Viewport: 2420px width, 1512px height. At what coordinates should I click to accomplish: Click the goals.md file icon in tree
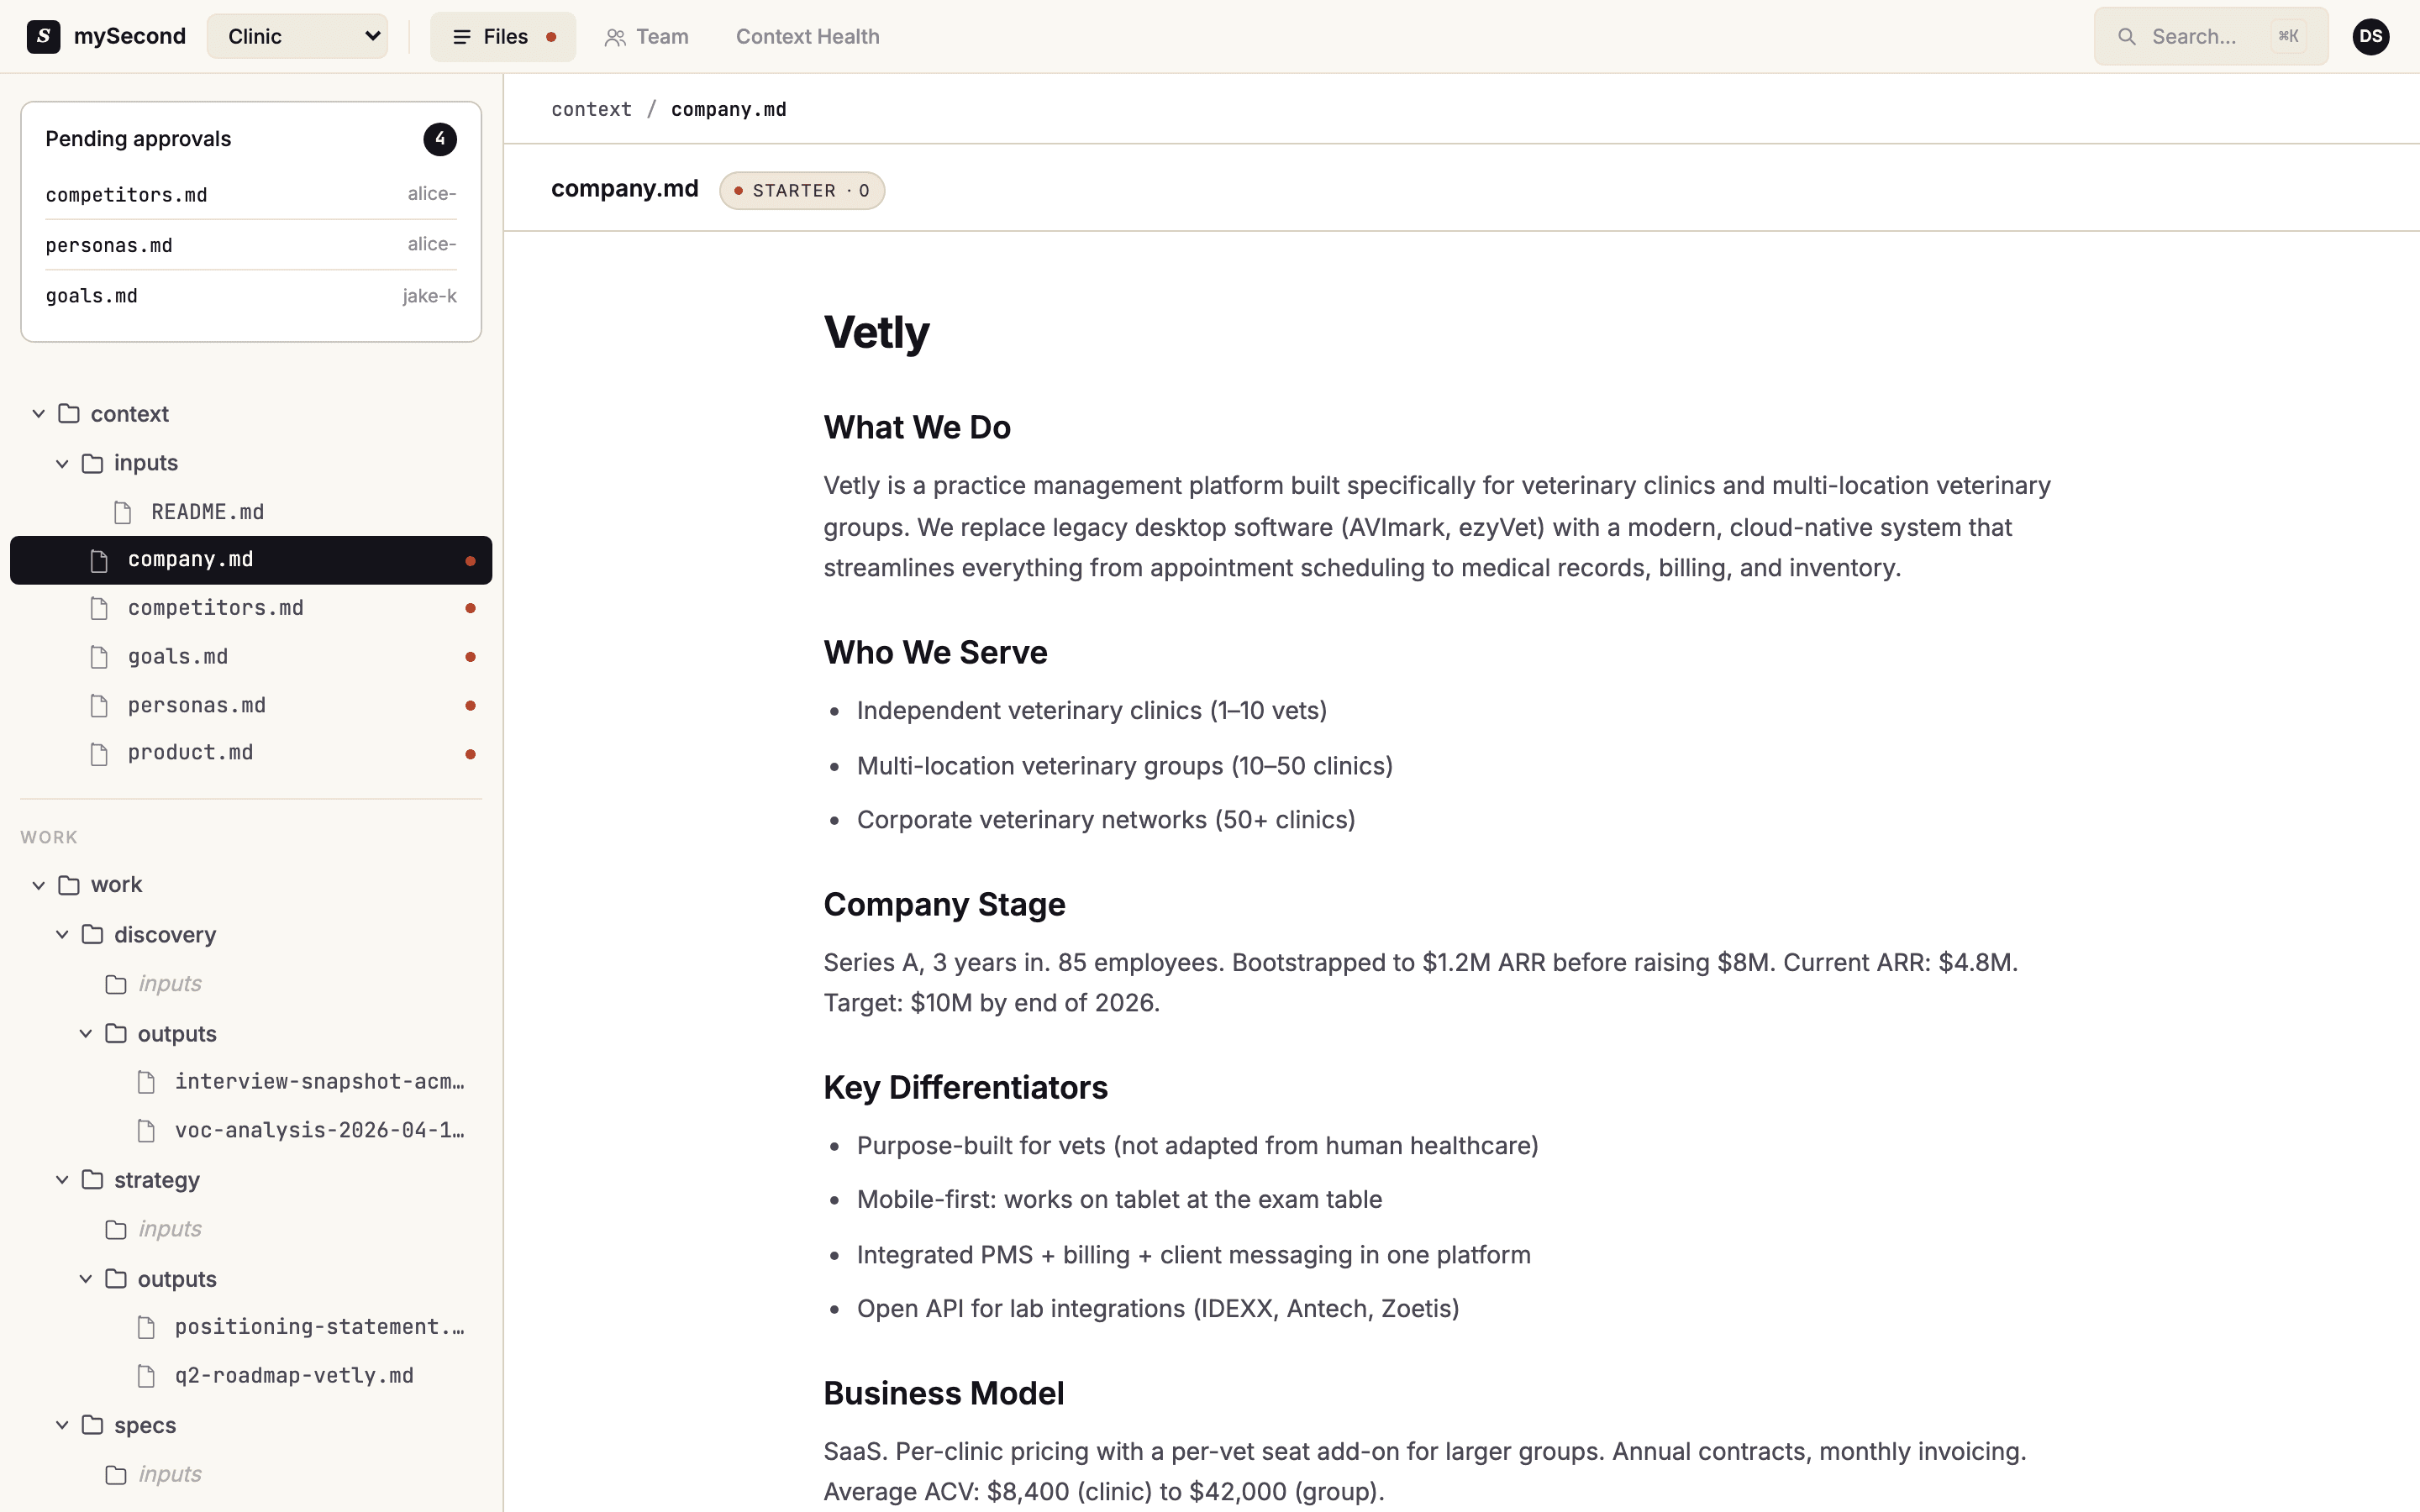99,658
